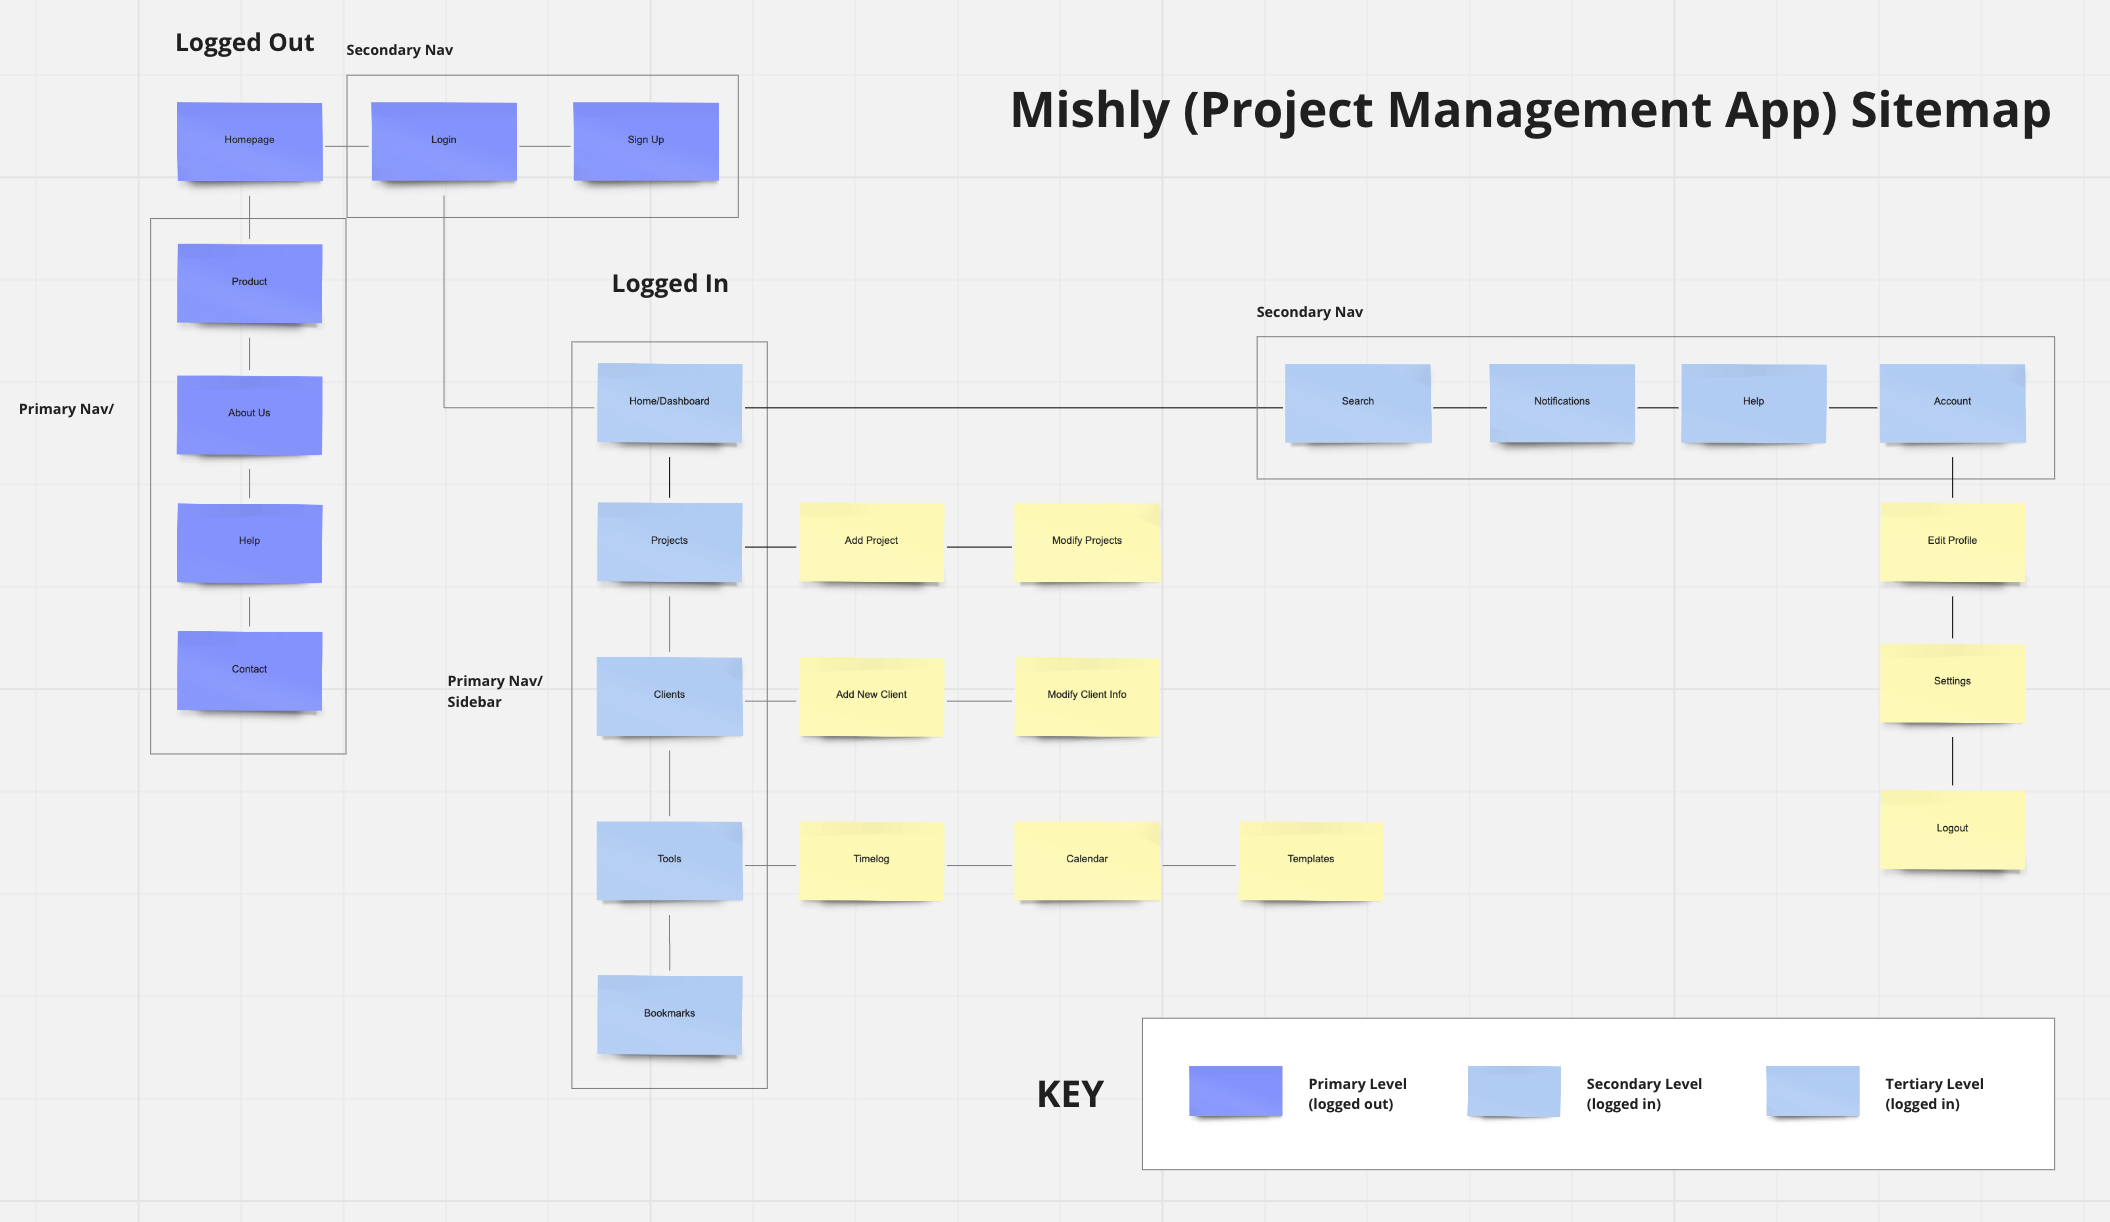Click the Secondary Nav label above Search
Viewport: 2110px width, 1222px height.
1310,312
